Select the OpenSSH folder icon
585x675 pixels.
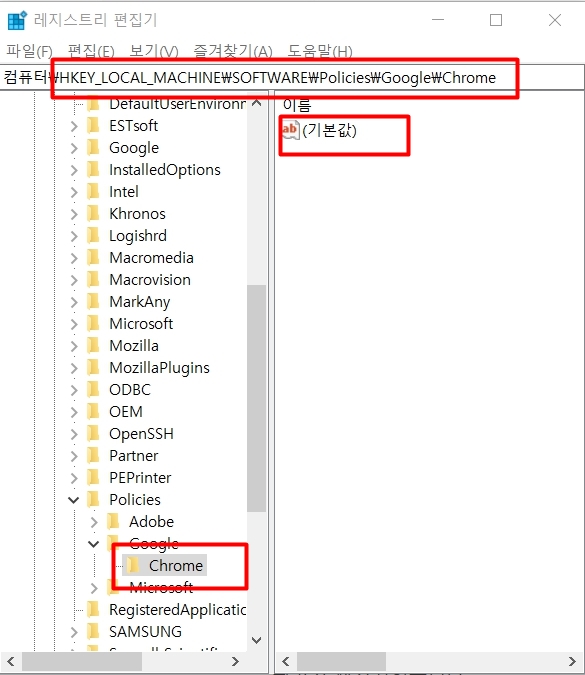[93, 433]
